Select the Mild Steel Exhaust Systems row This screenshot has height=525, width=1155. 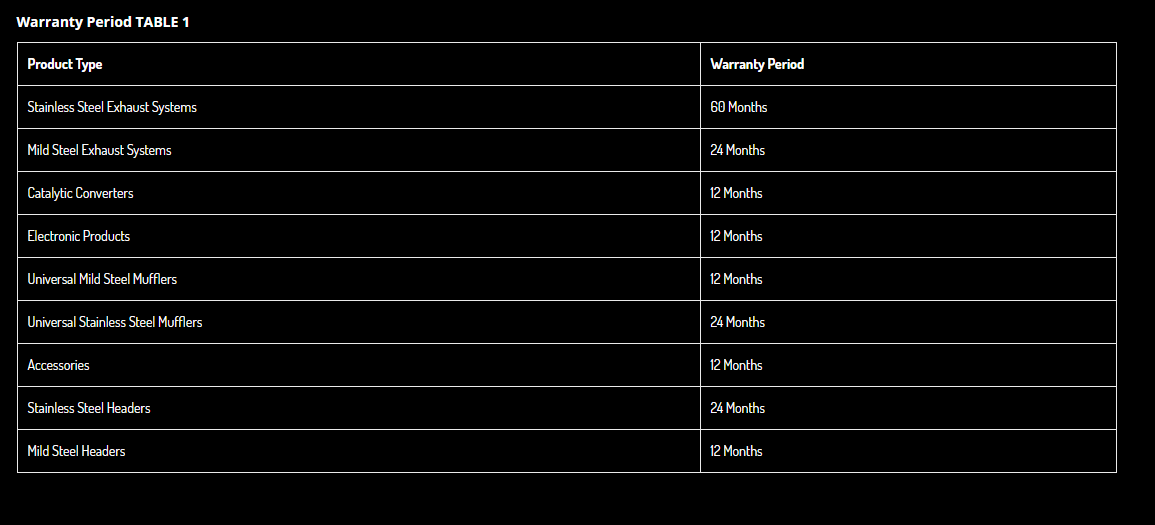click(567, 150)
